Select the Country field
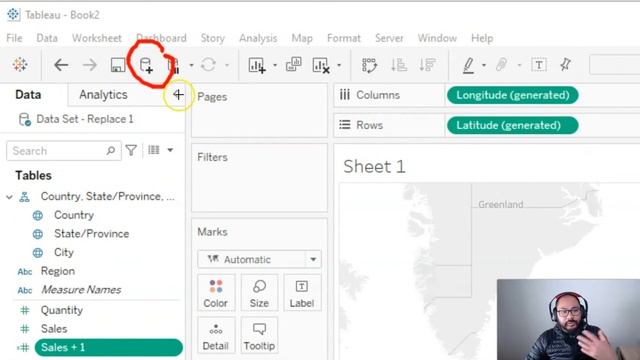640x360 pixels. [74, 215]
